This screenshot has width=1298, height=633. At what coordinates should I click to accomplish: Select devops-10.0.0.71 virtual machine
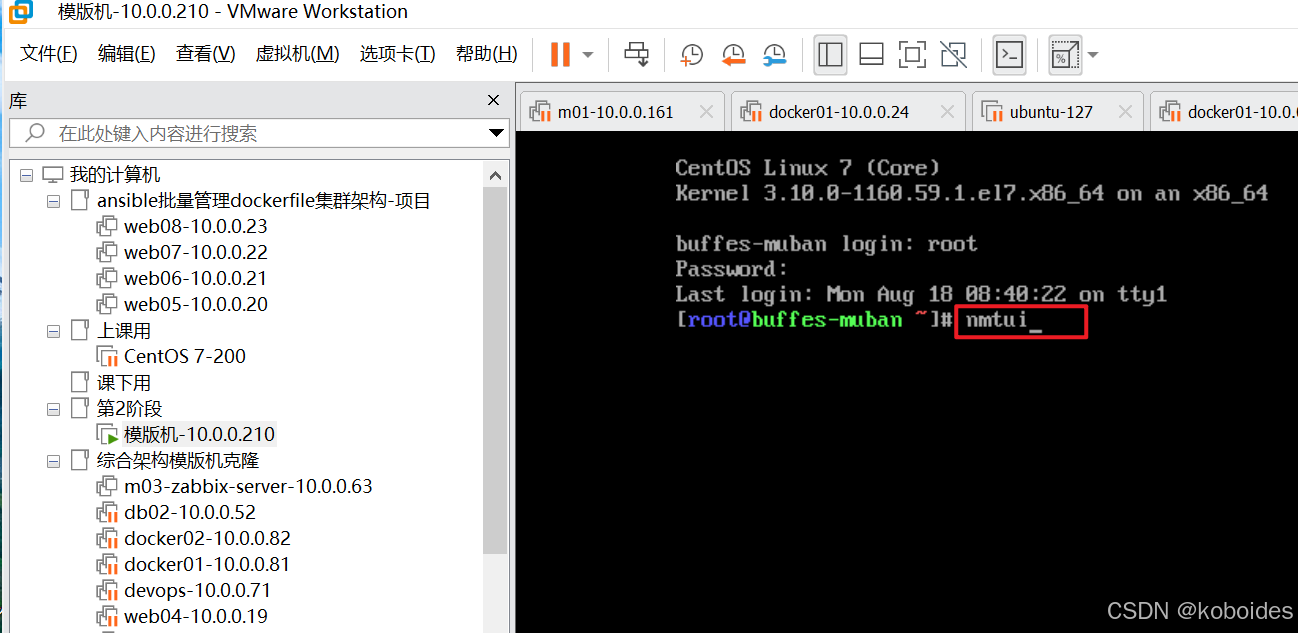pyautogui.click(x=197, y=591)
